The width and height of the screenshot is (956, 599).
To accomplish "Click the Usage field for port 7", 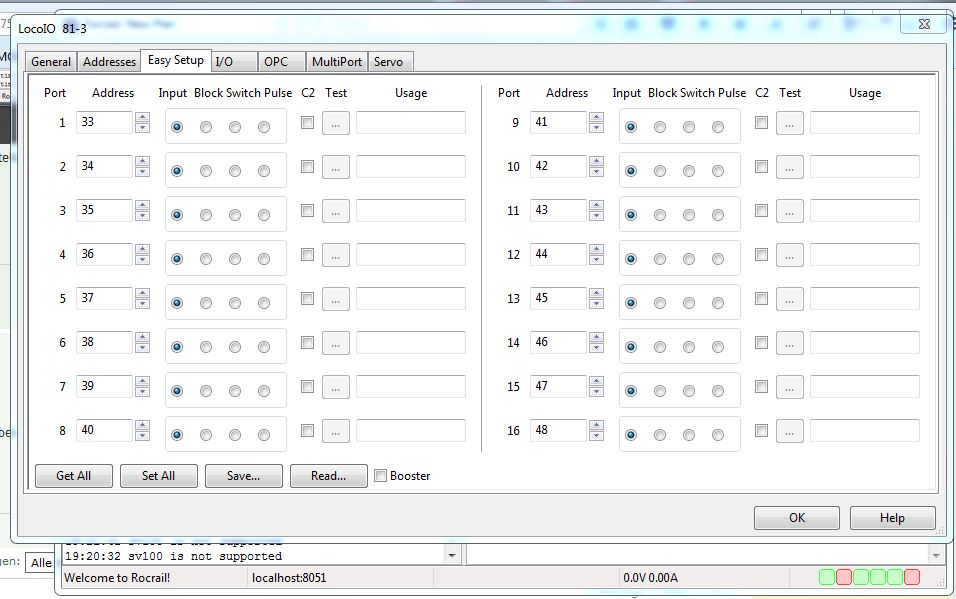I will click(411, 387).
